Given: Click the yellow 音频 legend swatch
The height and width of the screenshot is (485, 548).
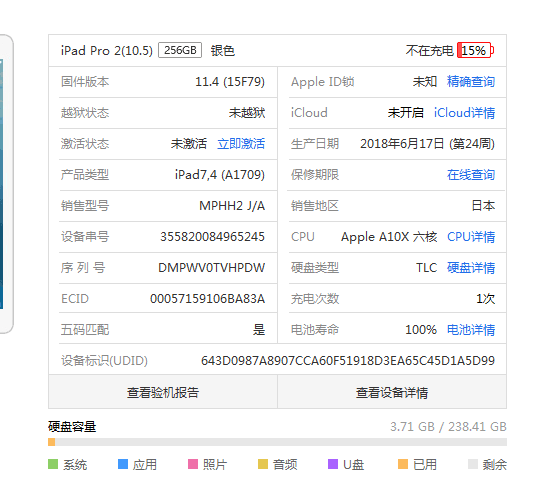Looking at the screenshot, I should tap(263, 464).
